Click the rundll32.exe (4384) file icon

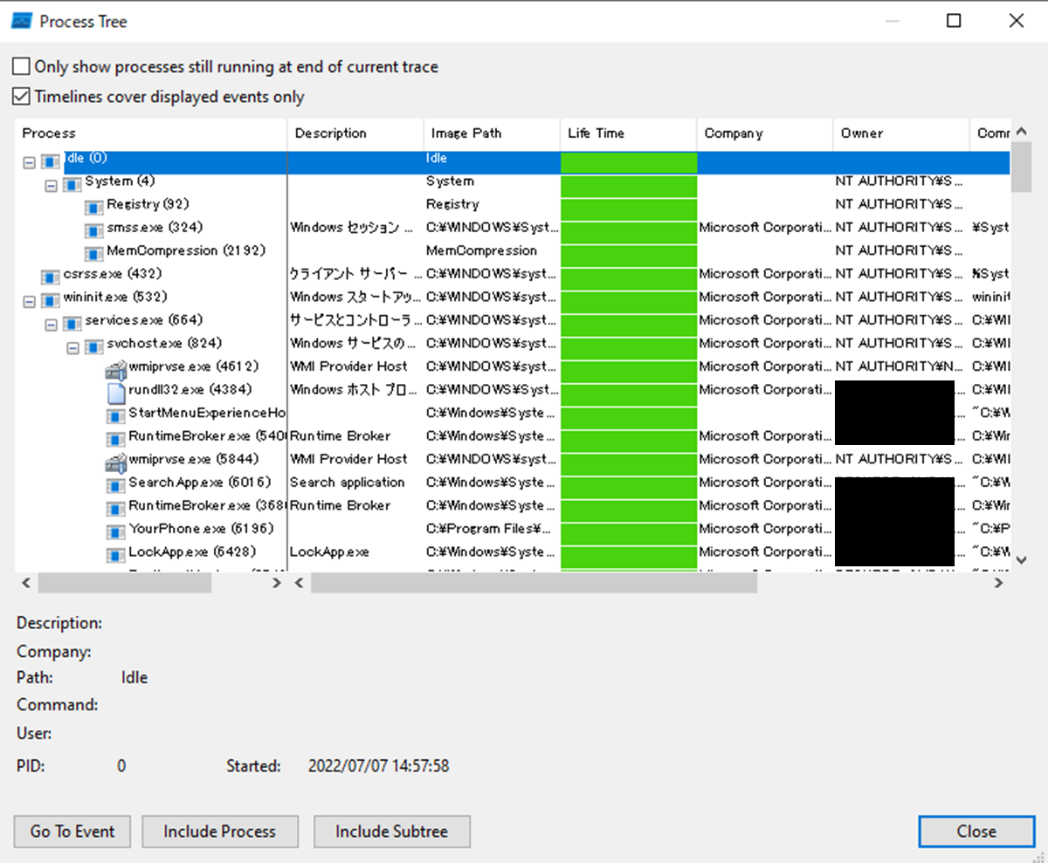click(116, 390)
